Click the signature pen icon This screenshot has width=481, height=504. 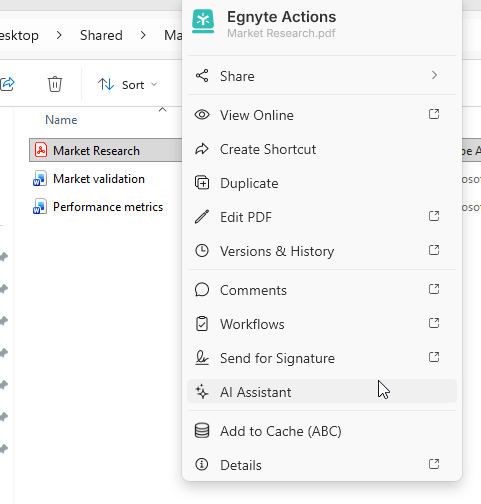tap(202, 358)
